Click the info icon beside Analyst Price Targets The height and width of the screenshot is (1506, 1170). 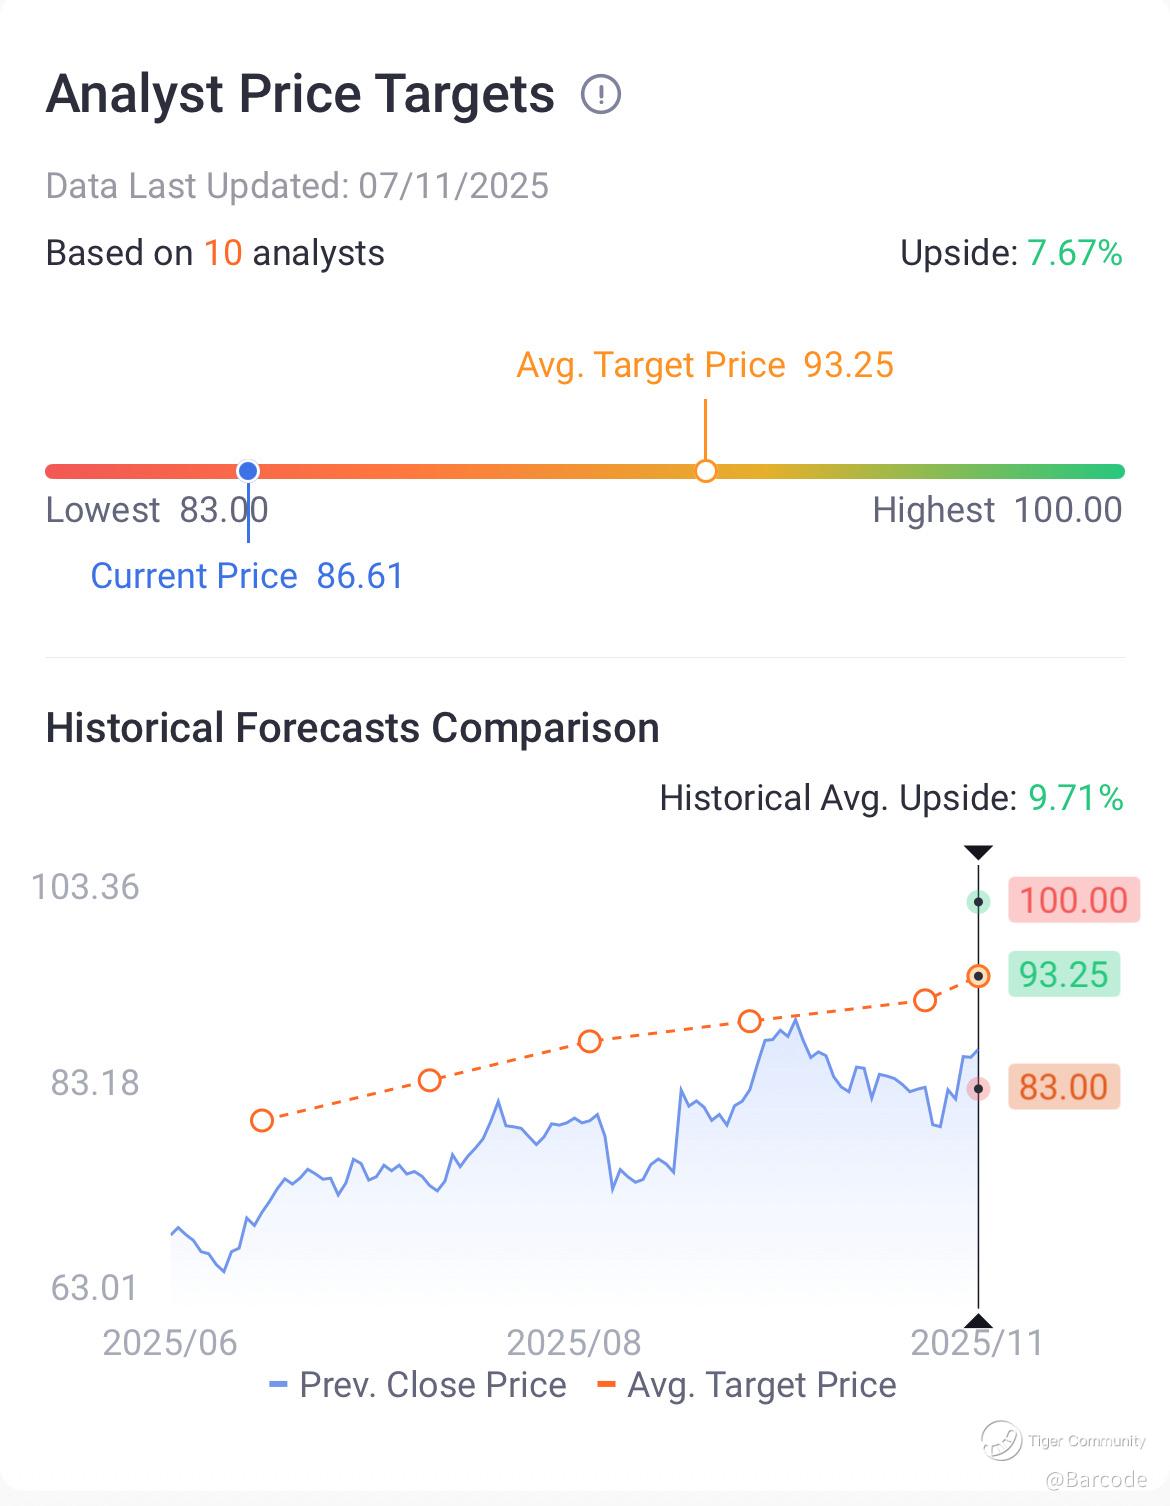[601, 95]
